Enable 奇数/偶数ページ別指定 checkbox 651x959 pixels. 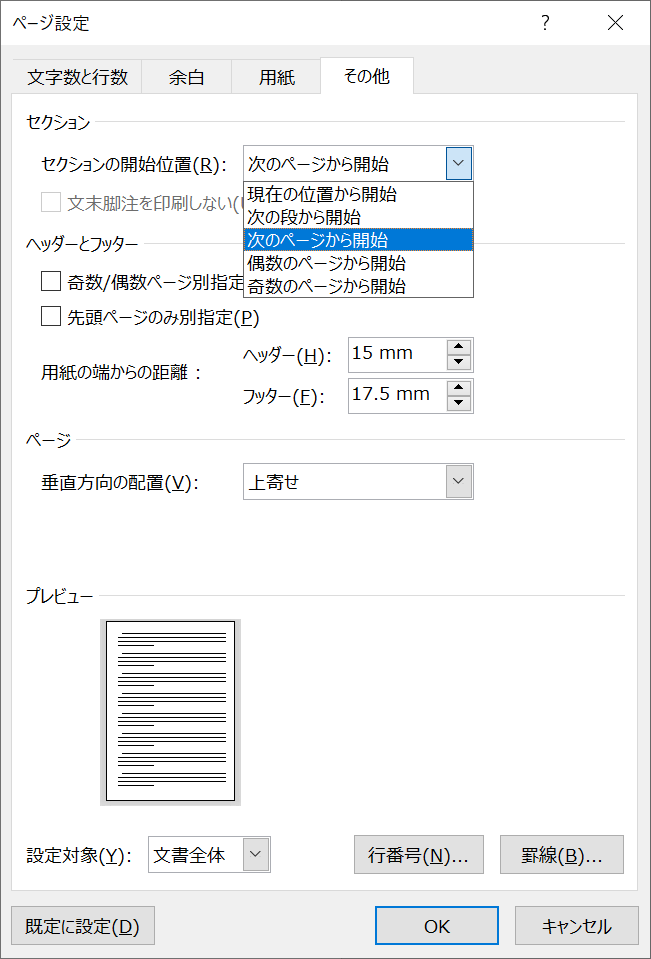[x=51, y=282]
